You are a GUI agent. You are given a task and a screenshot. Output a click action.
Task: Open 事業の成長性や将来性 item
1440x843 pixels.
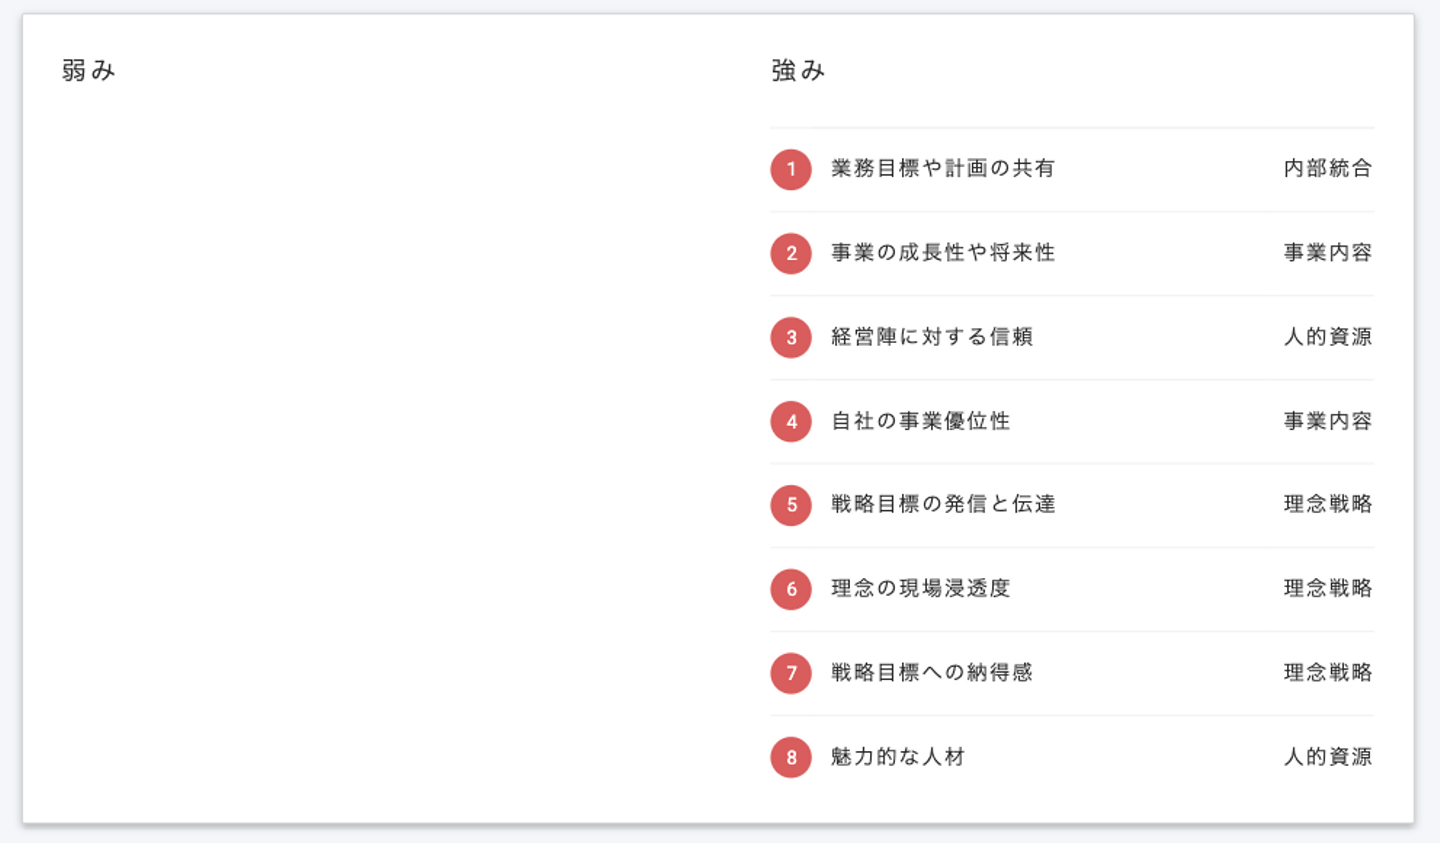tap(942, 253)
